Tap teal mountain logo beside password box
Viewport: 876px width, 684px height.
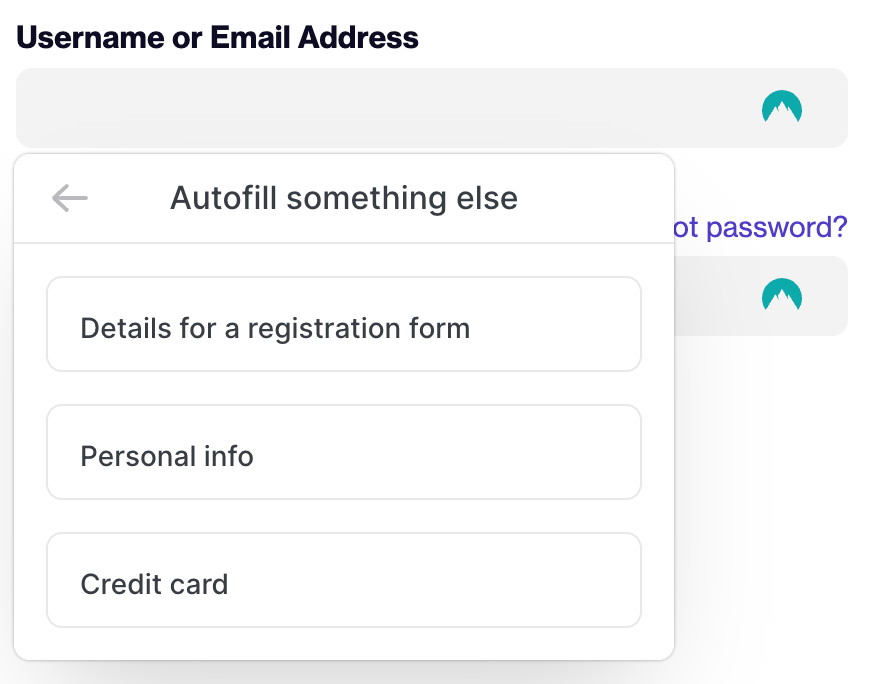(x=782, y=294)
